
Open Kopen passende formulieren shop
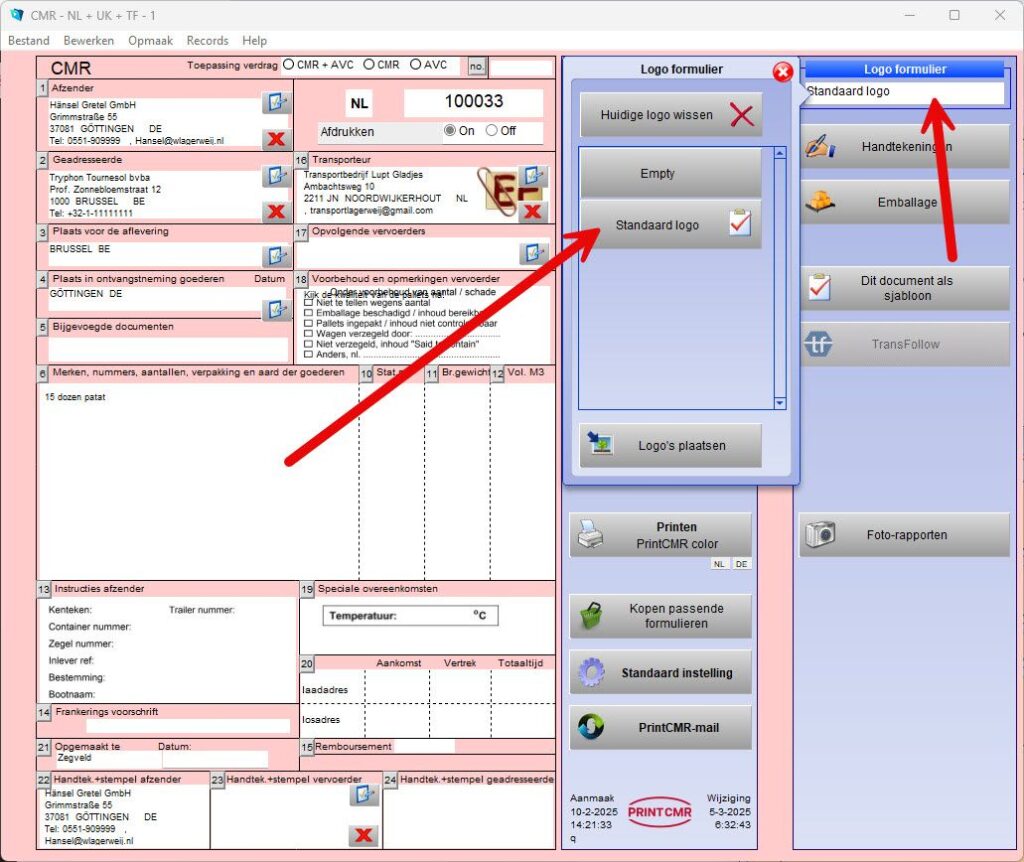[x=660, y=616]
